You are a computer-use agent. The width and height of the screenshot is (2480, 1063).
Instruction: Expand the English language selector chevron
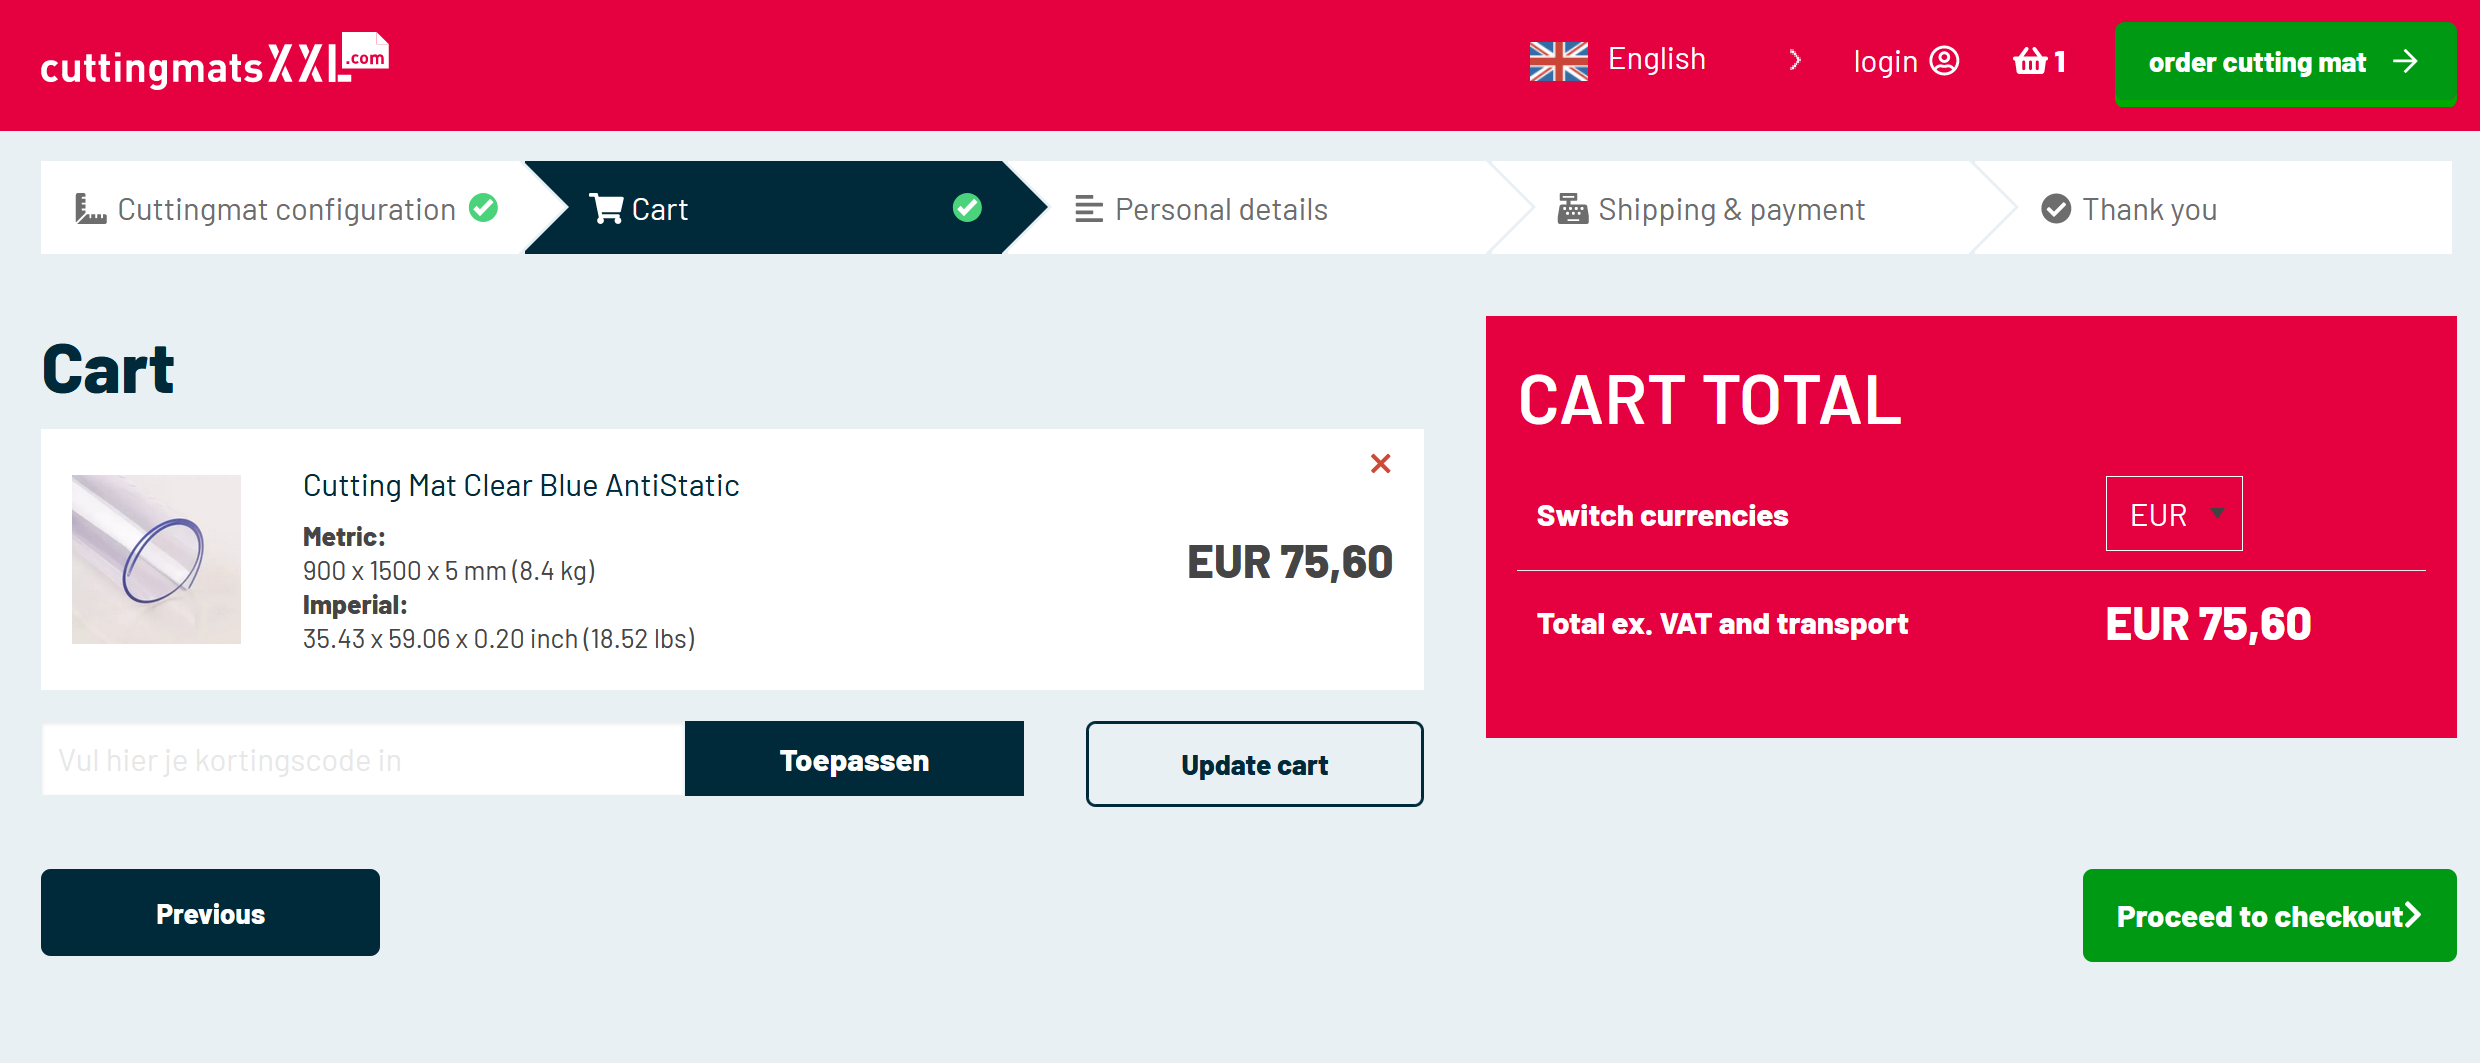click(x=1795, y=60)
